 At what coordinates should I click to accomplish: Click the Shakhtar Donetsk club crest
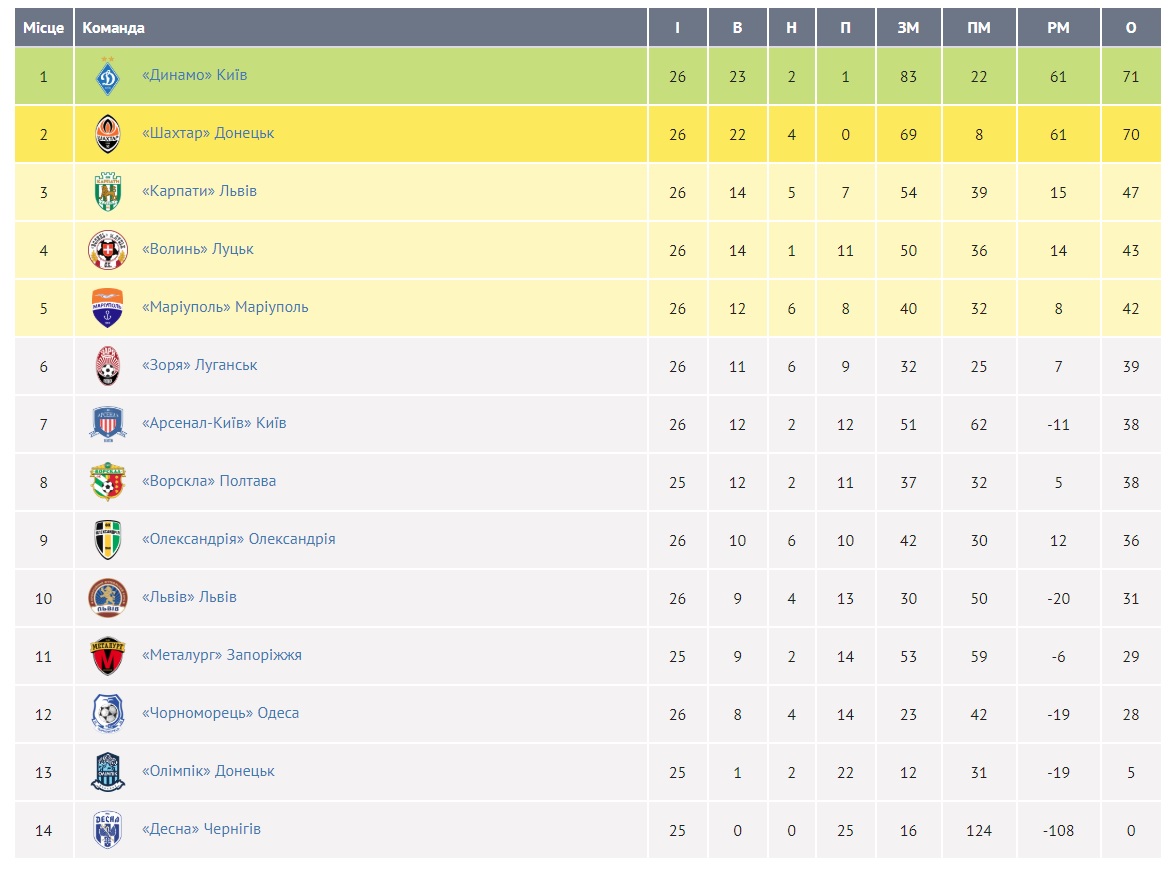(x=108, y=134)
